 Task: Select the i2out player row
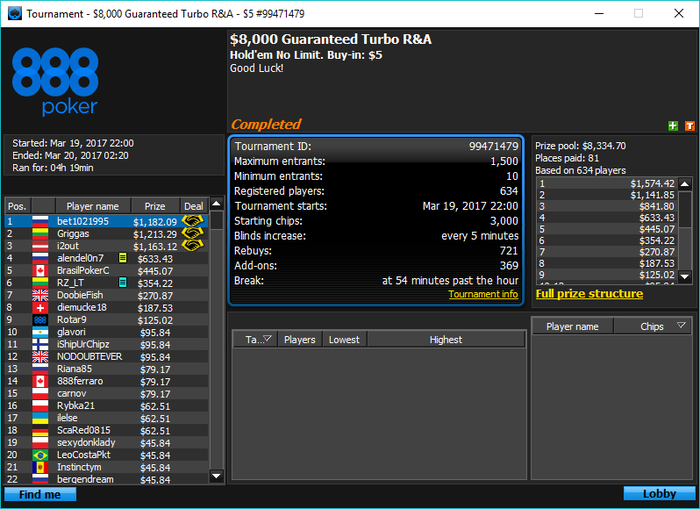point(106,246)
